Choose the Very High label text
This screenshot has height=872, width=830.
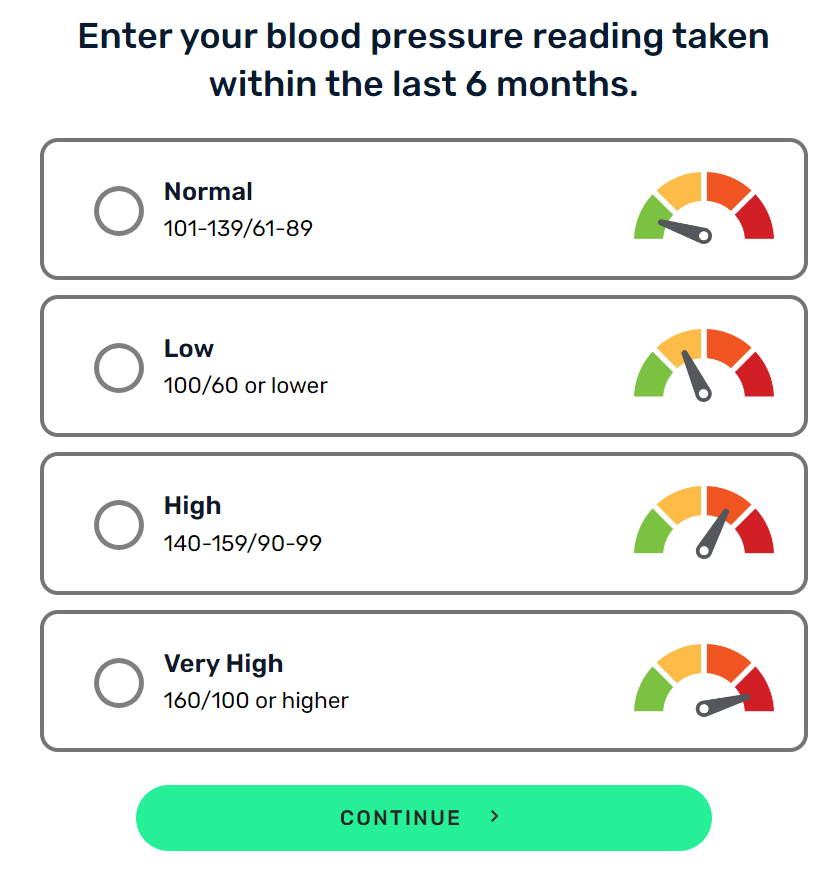click(x=224, y=664)
